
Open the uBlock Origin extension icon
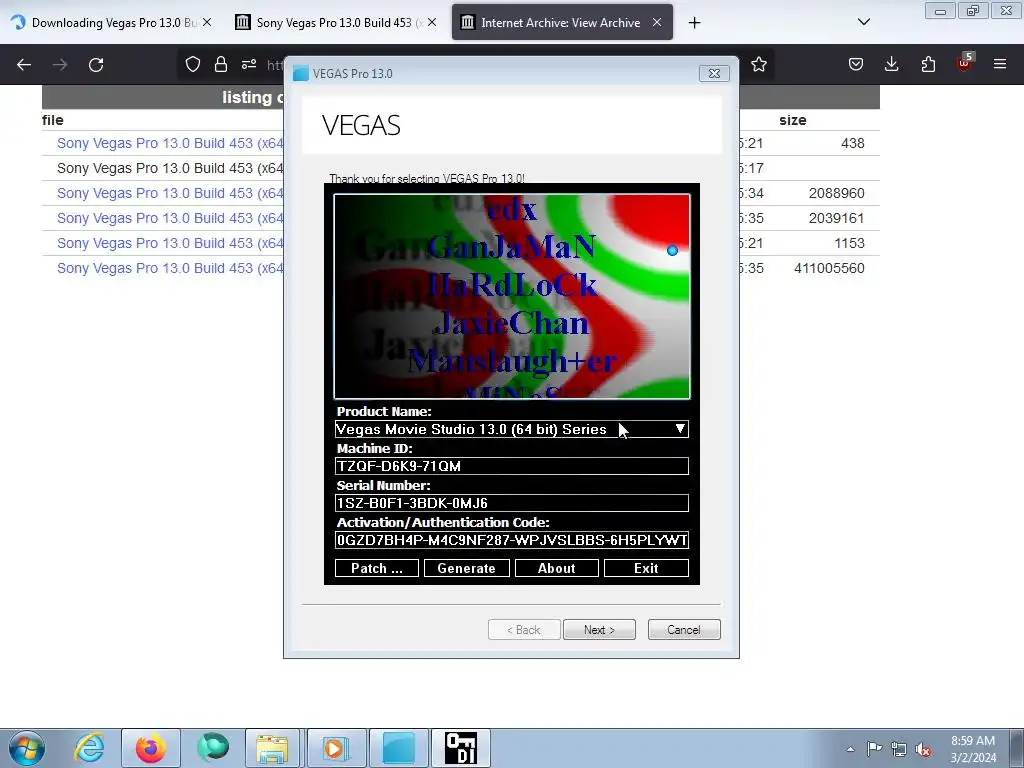coord(964,63)
